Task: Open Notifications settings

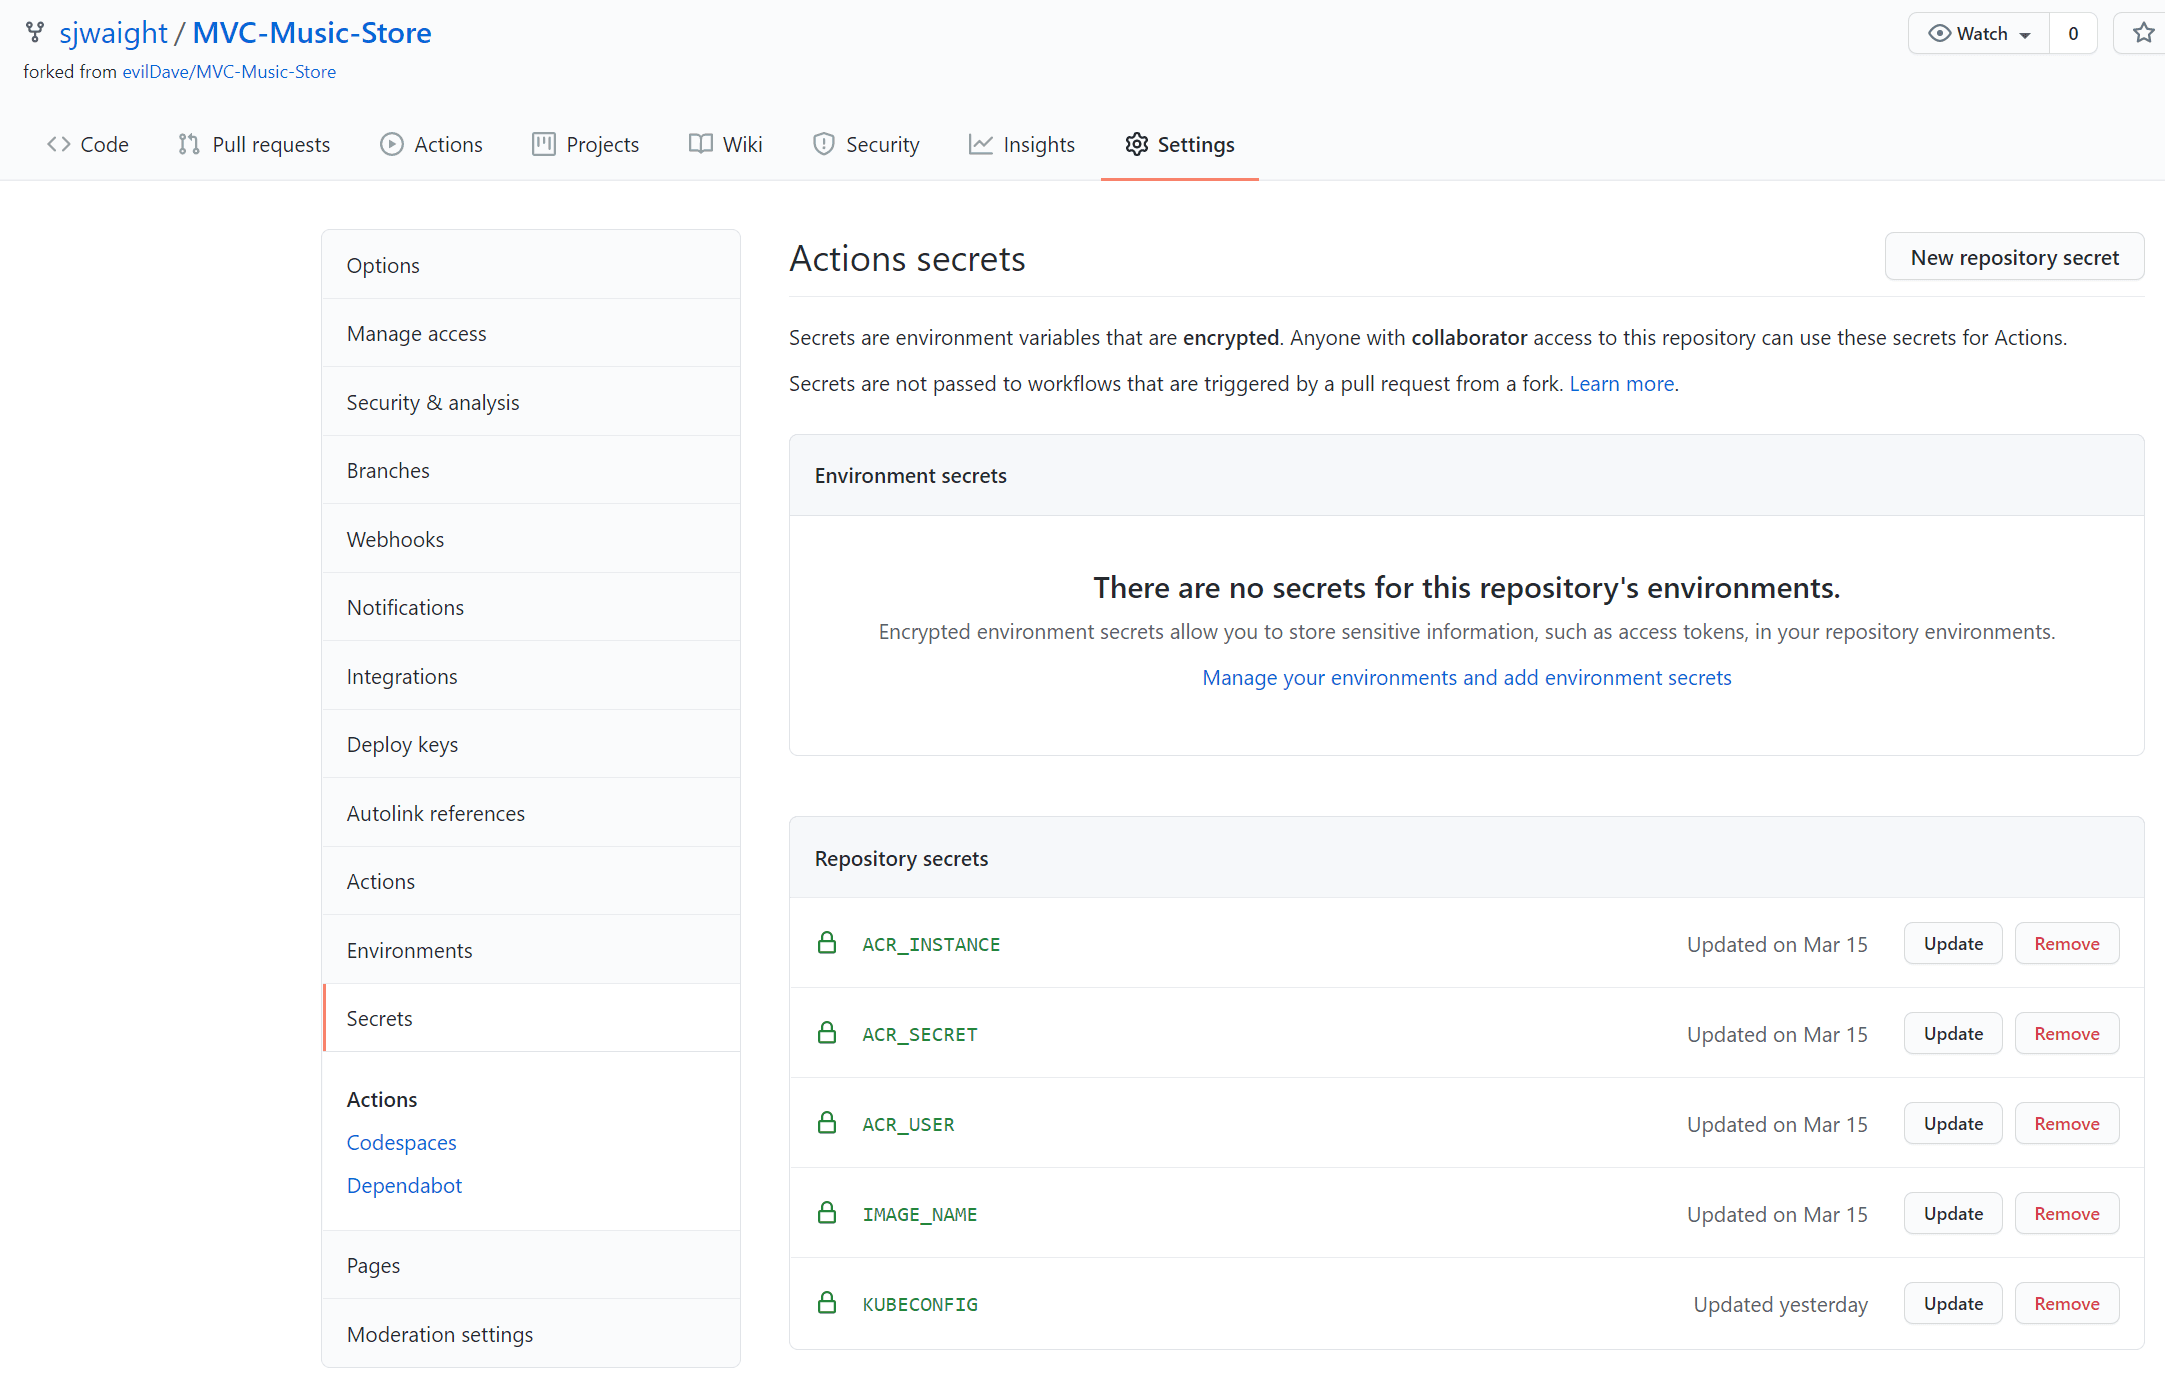Action: [x=531, y=607]
